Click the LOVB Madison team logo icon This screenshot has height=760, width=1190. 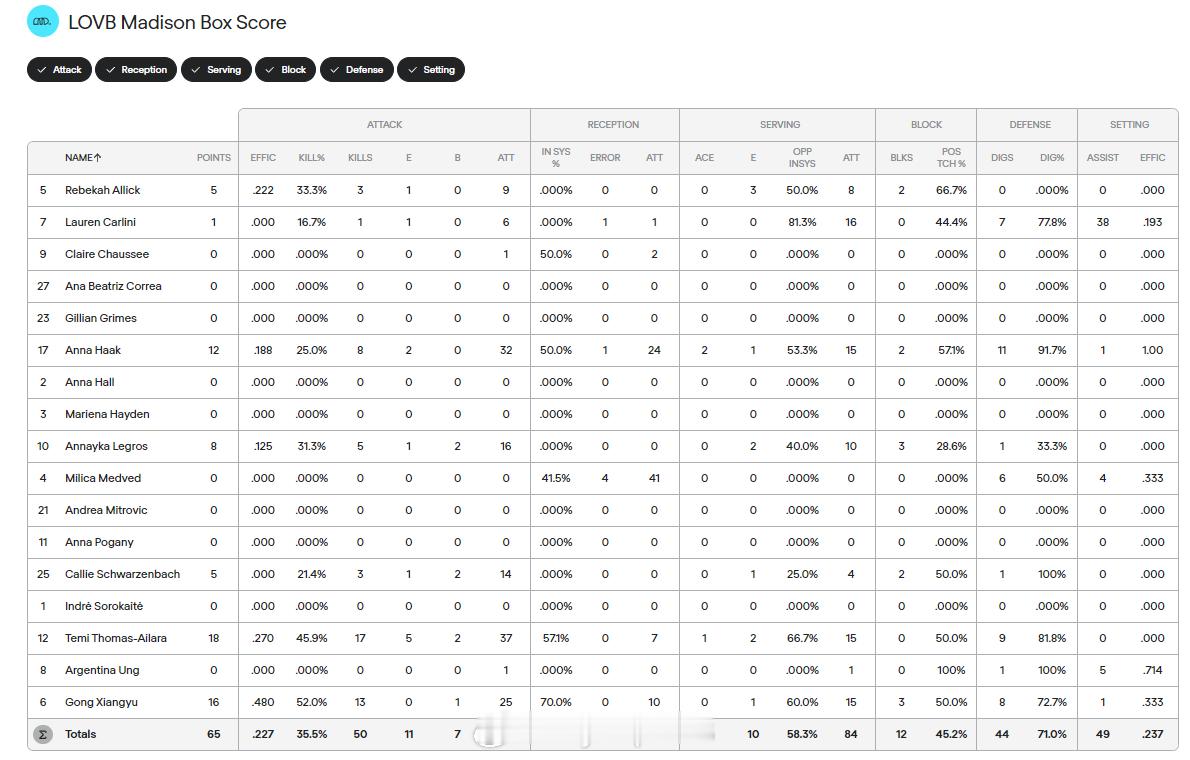[42, 21]
